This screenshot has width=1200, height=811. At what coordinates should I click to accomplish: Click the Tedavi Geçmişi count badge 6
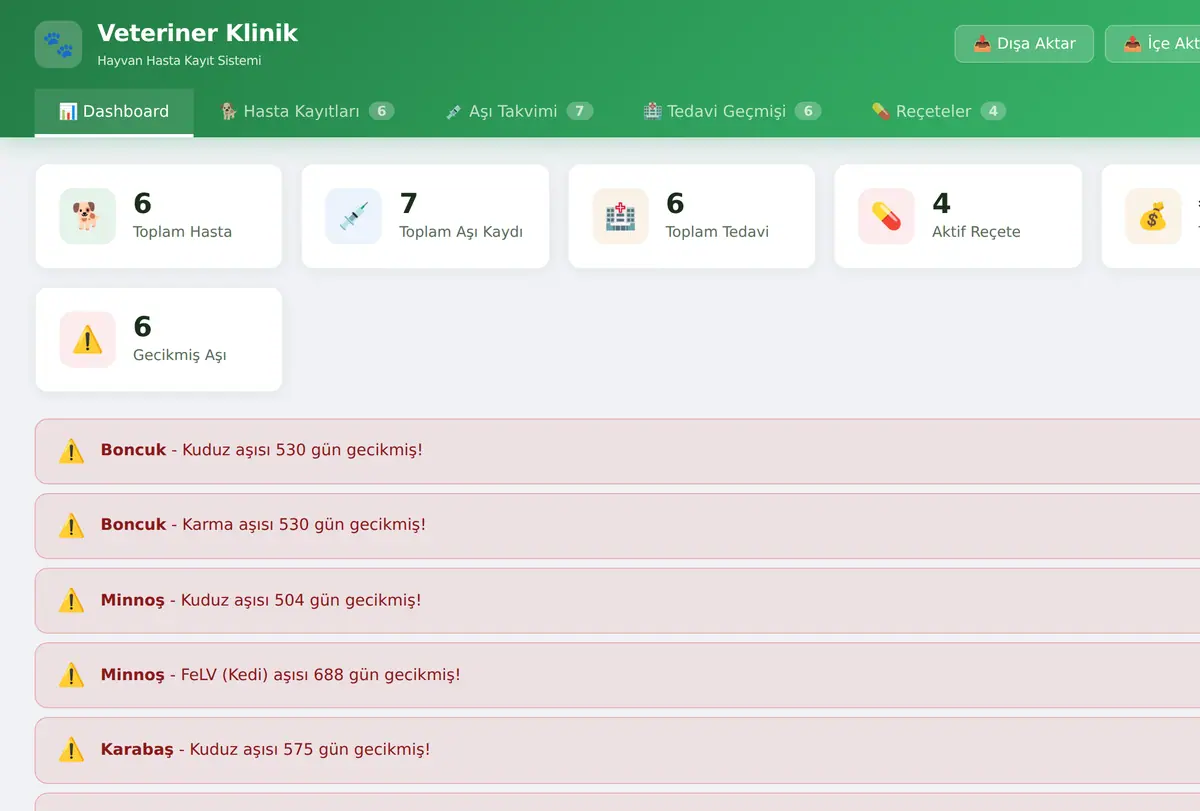pos(808,111)
